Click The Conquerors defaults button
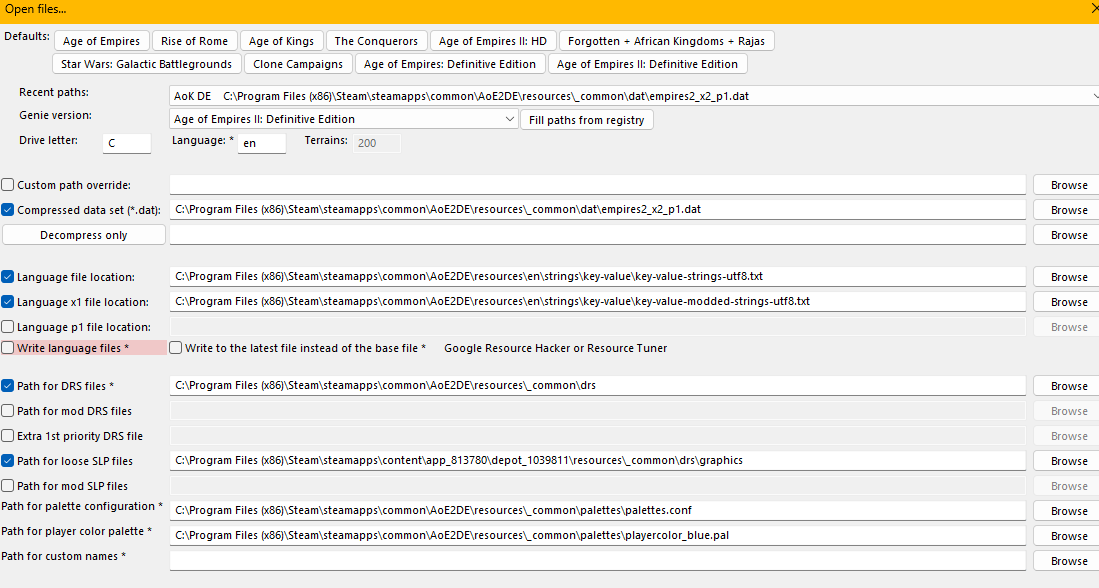Image resolution: width=1099 pixels, height=588 pixels. click(376, 41)
